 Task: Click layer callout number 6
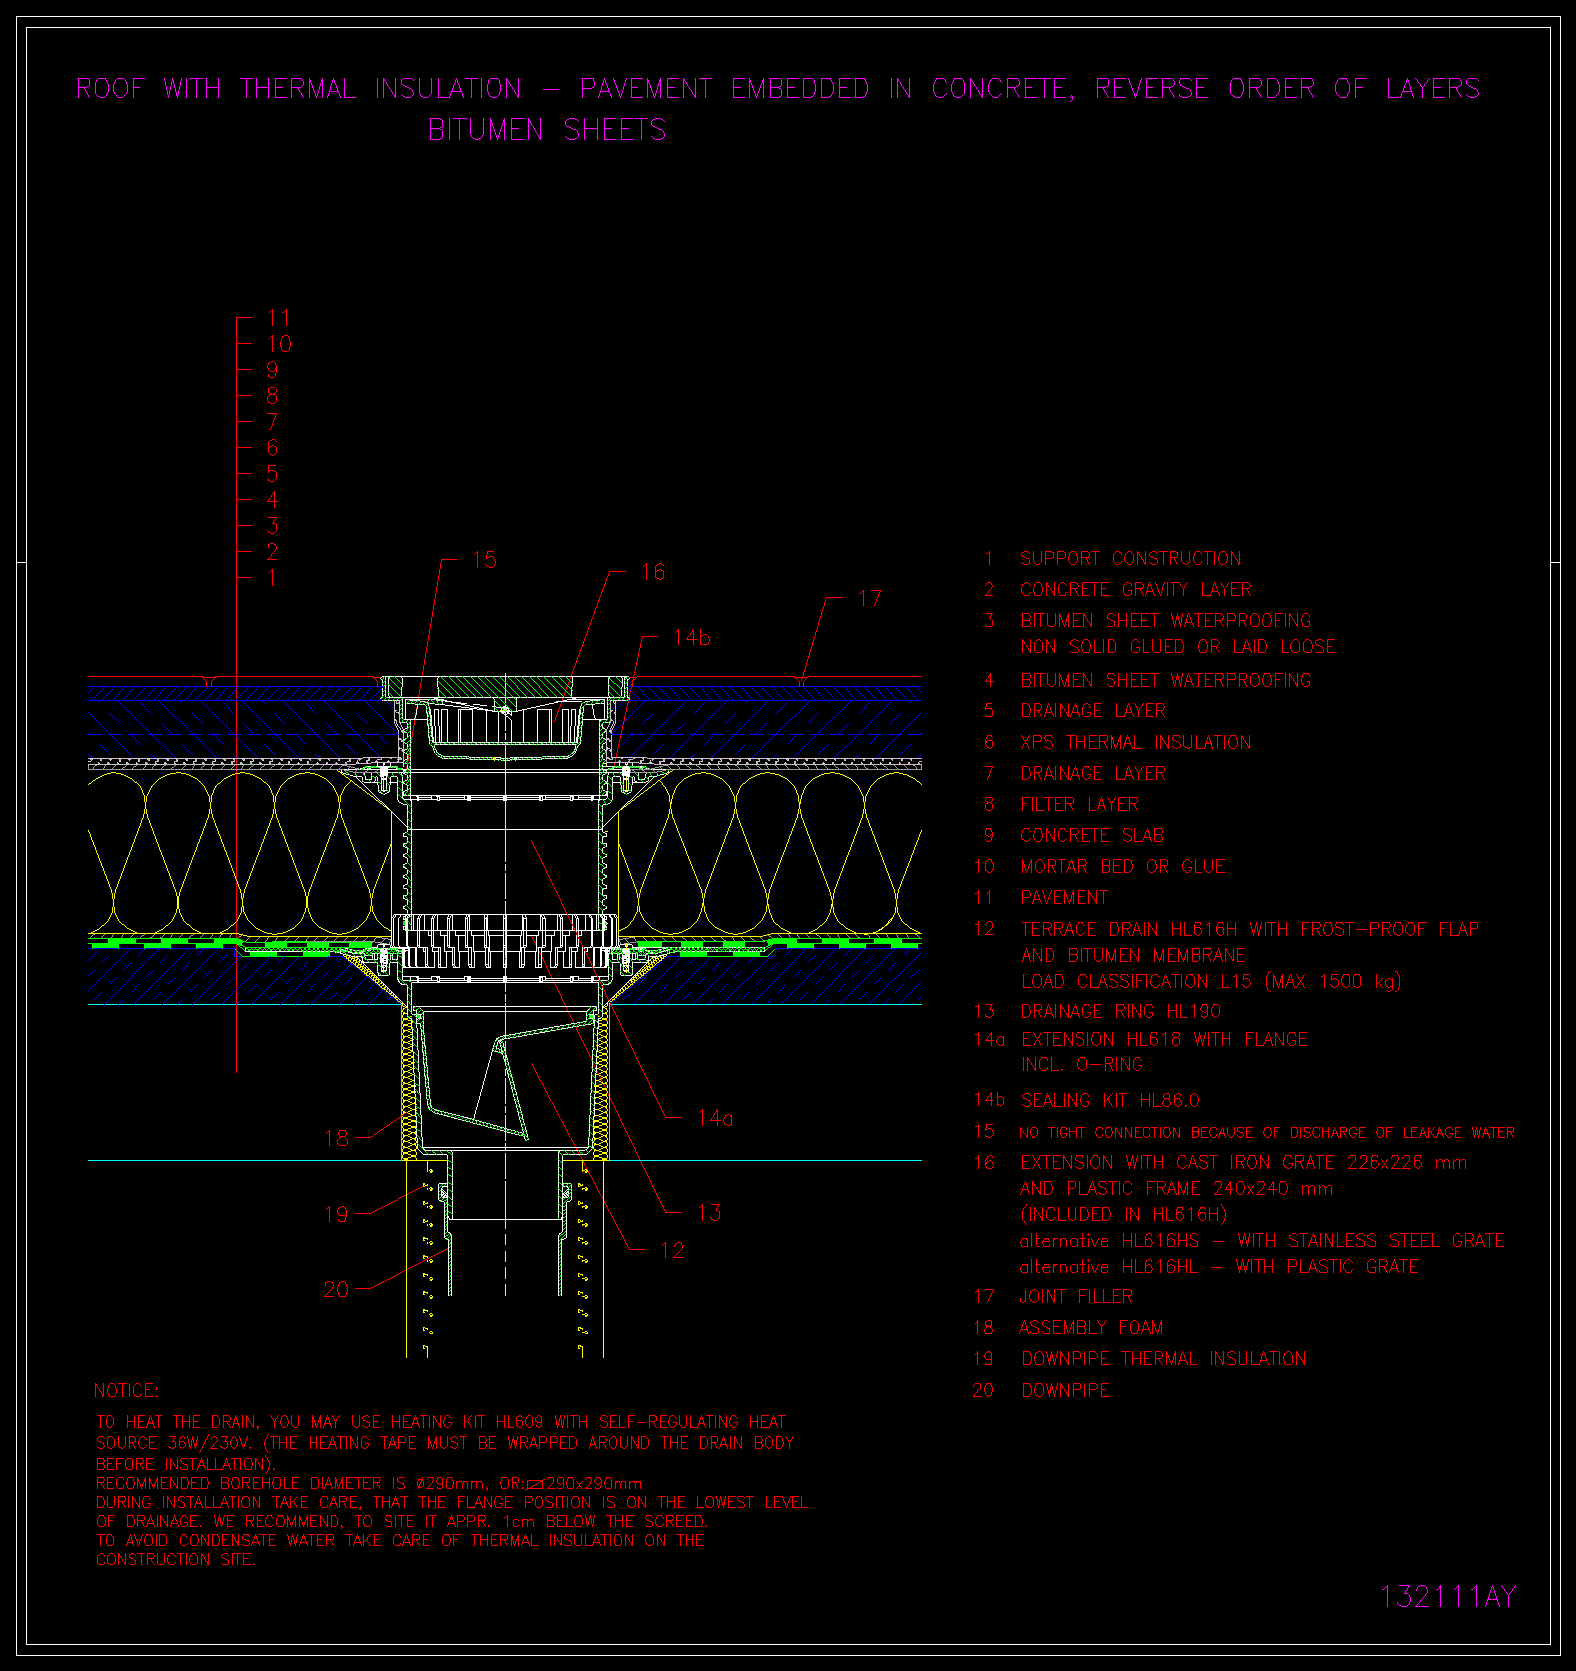pyautogui.click(x=272, y=448)
